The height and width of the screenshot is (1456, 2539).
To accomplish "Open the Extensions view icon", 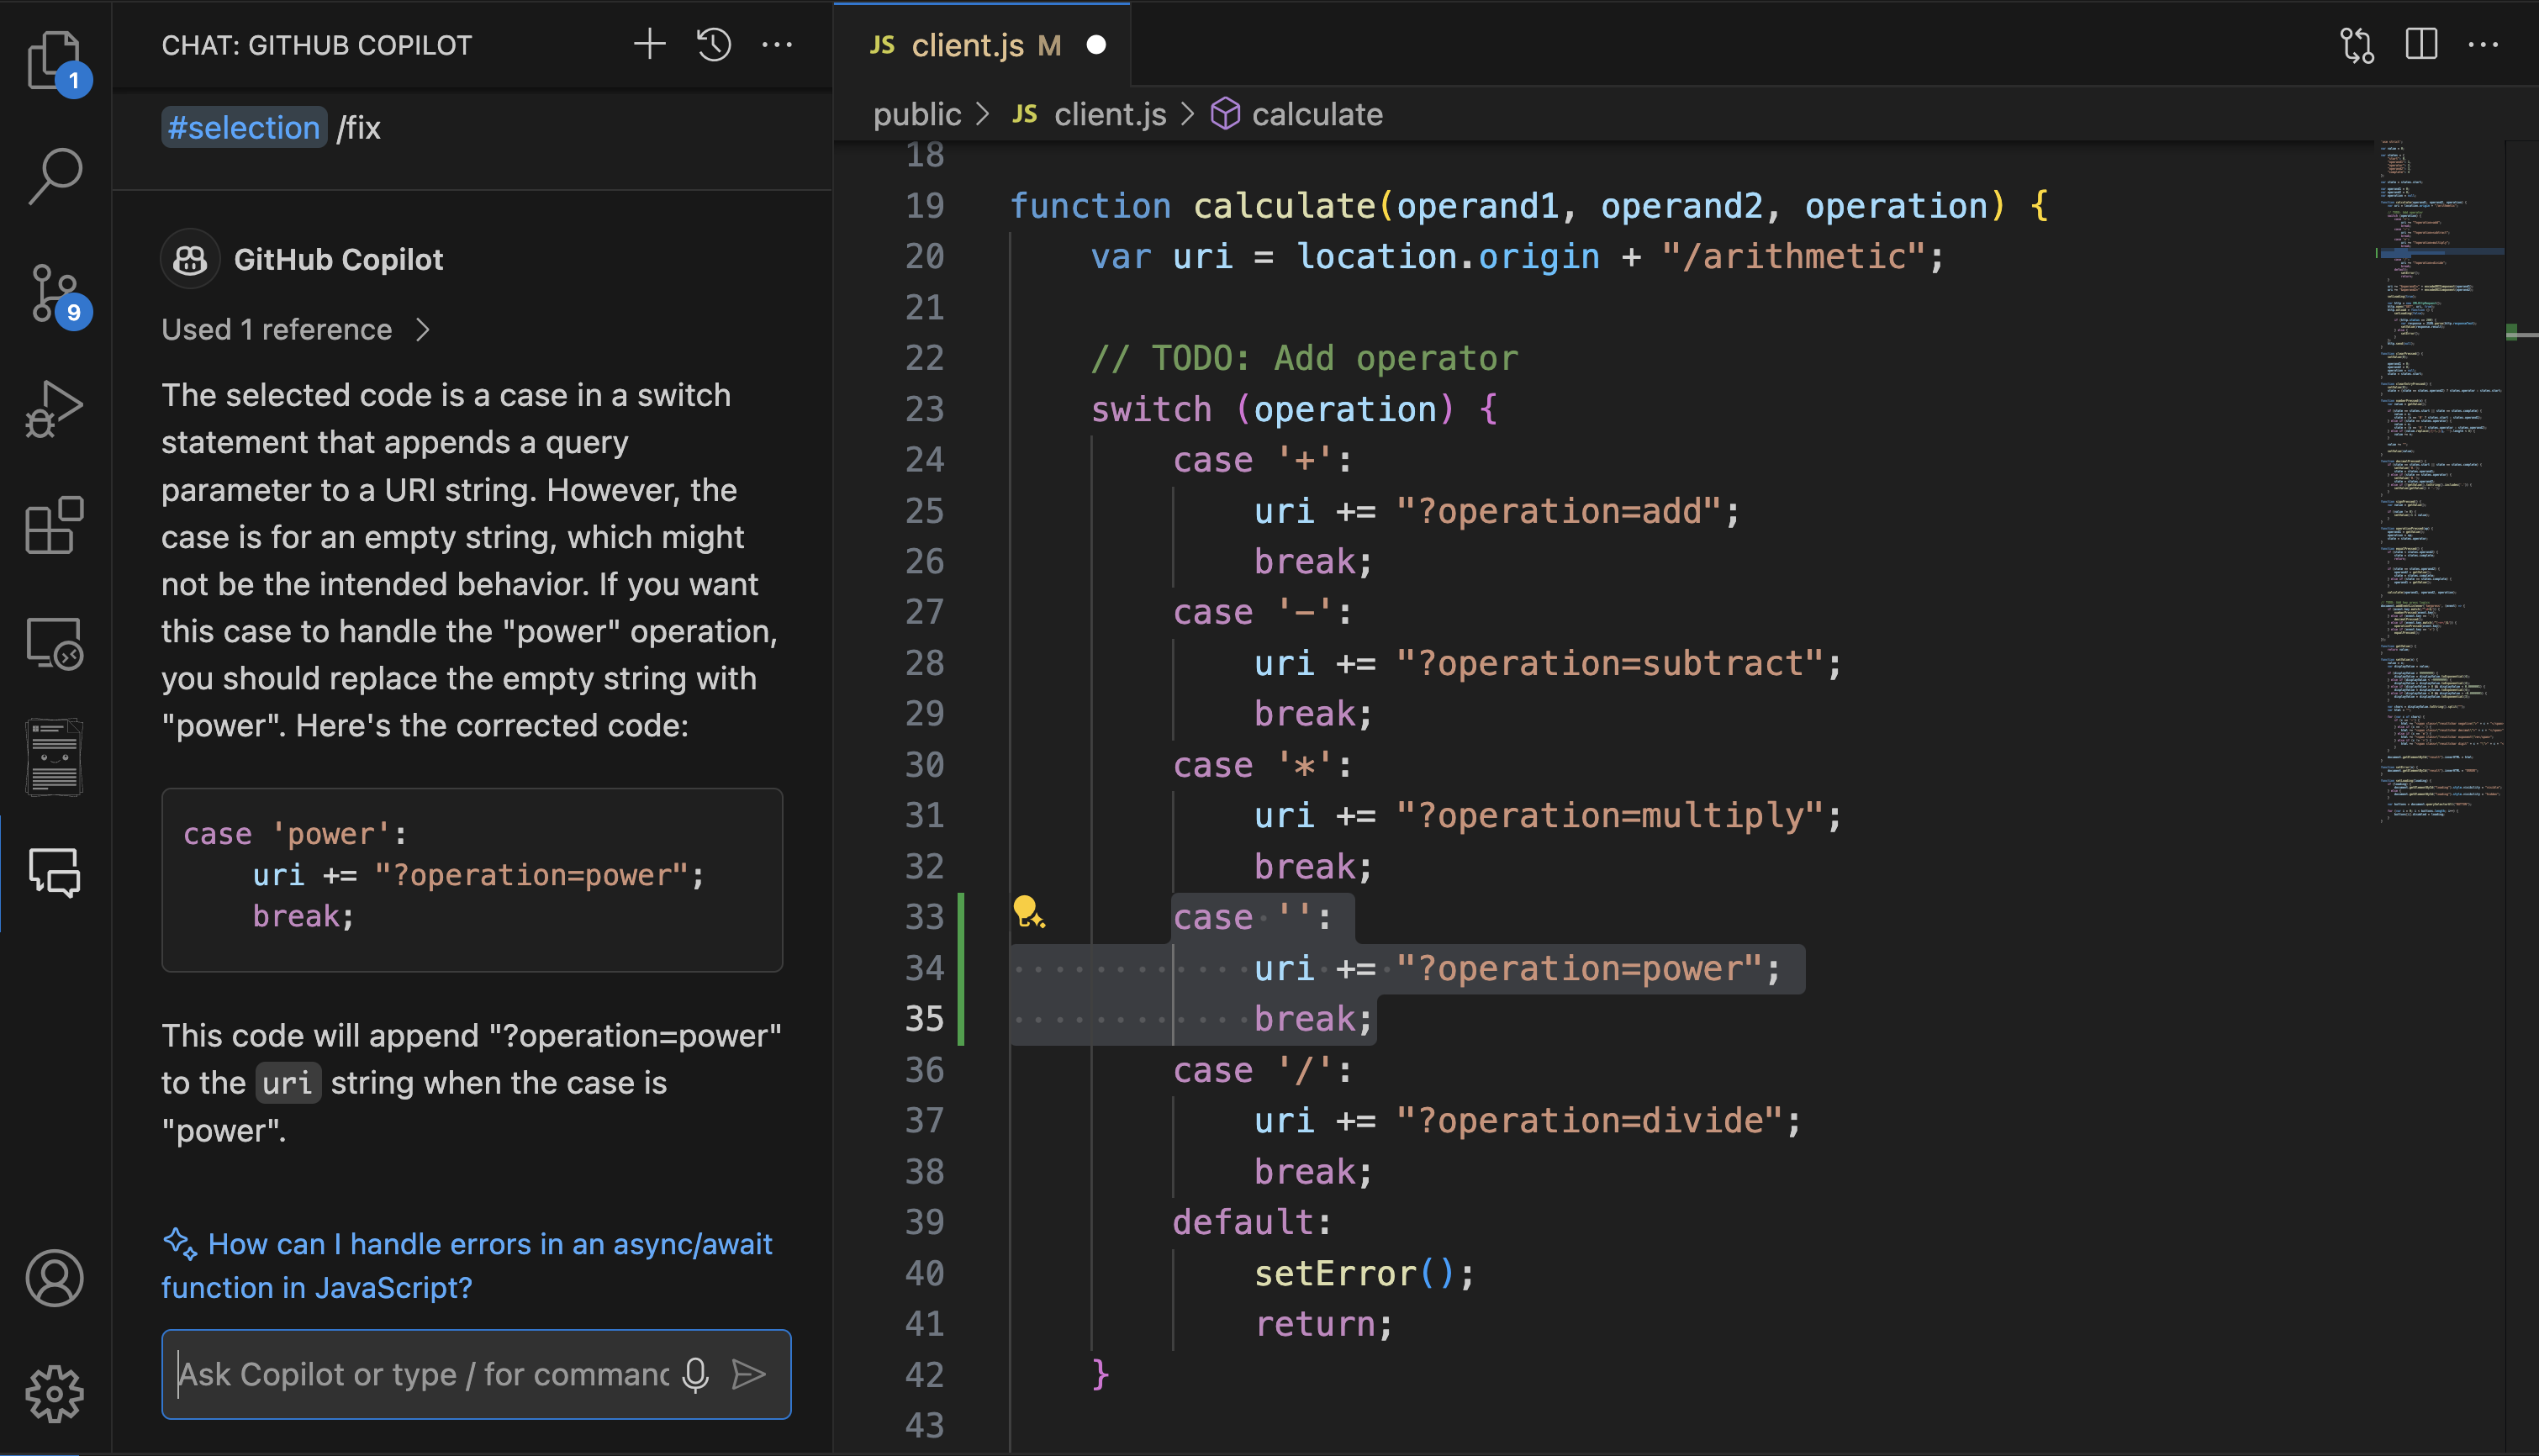I will 54,525.
